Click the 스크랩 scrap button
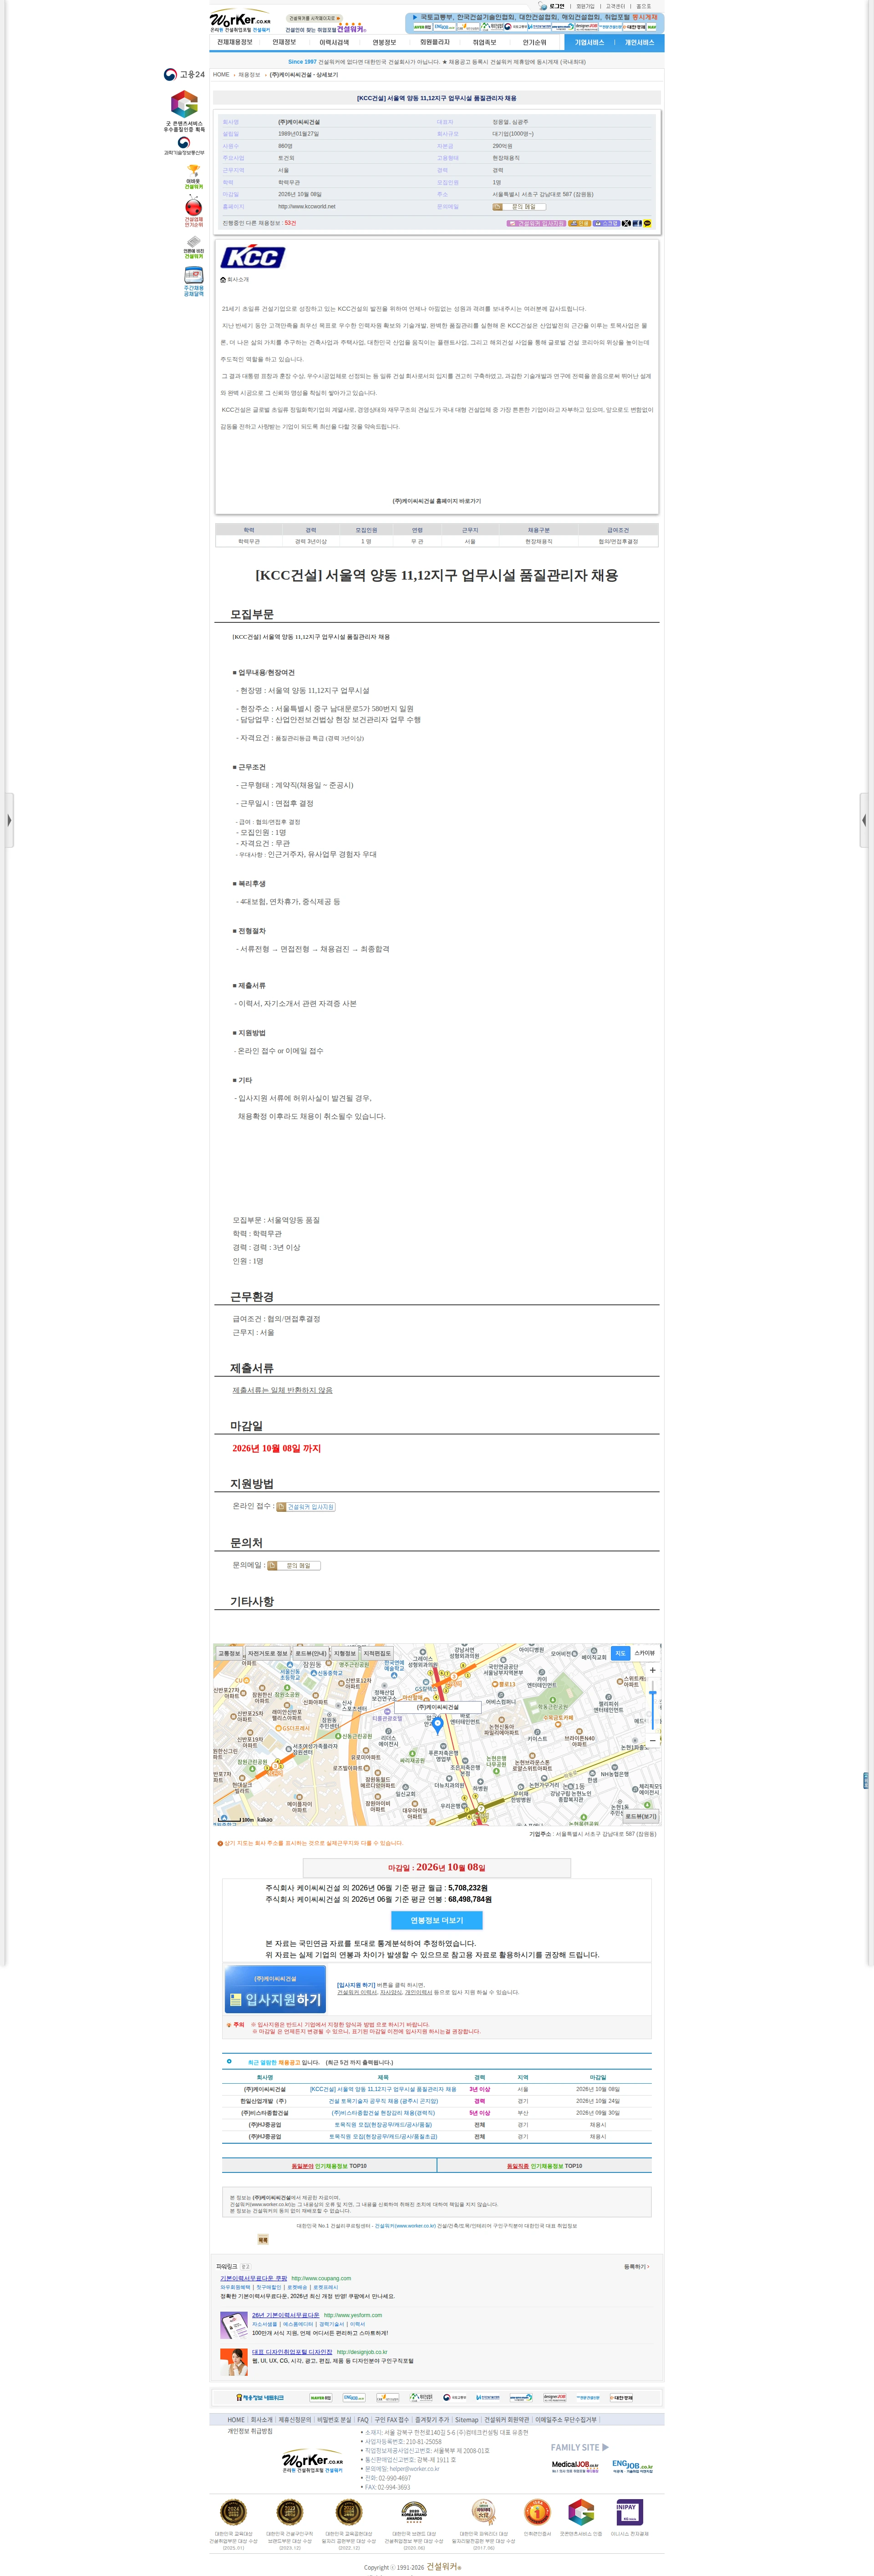Image resolution: width=874 pixels, height=2576 pixels. pyautogui.click(x=606, y=224)
